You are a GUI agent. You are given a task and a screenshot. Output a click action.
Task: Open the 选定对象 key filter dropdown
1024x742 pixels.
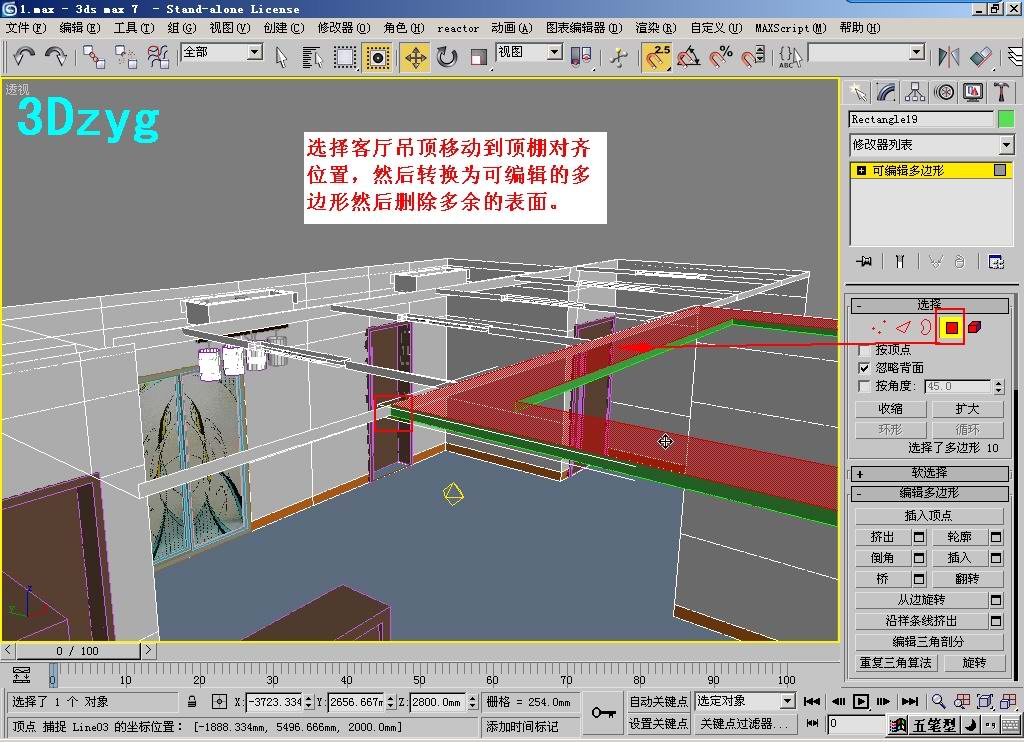788,702
